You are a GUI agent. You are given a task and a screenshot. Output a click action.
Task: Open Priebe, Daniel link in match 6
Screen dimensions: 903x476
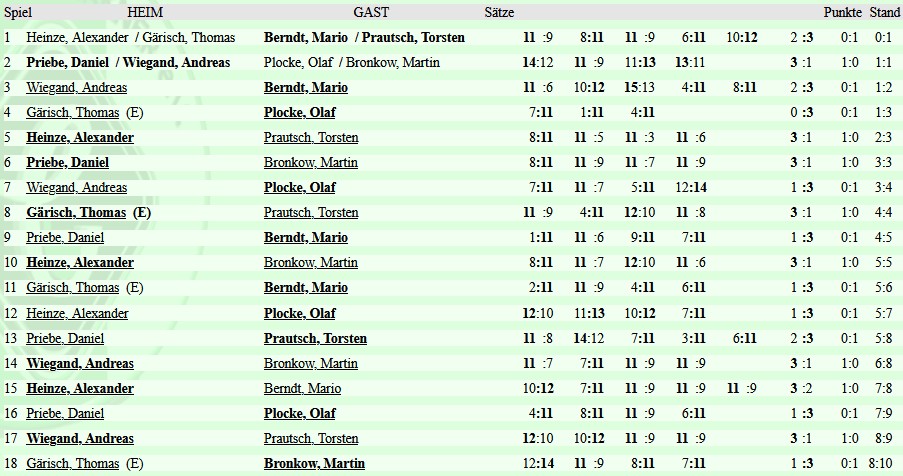pos(67,162)
